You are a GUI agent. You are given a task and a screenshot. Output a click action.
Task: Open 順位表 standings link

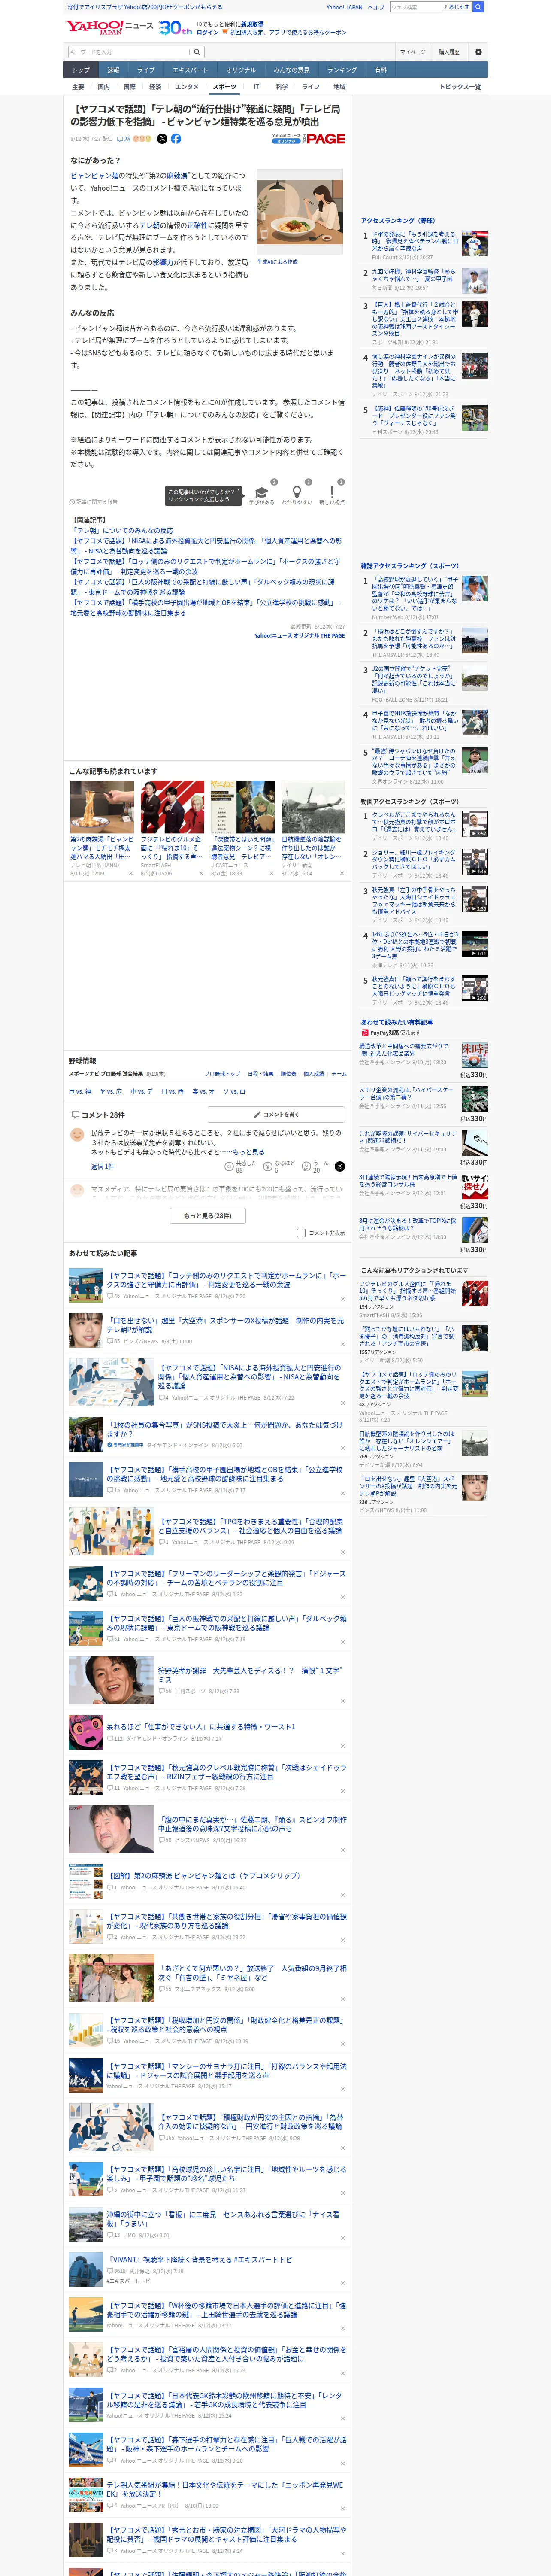(288, 1074)
